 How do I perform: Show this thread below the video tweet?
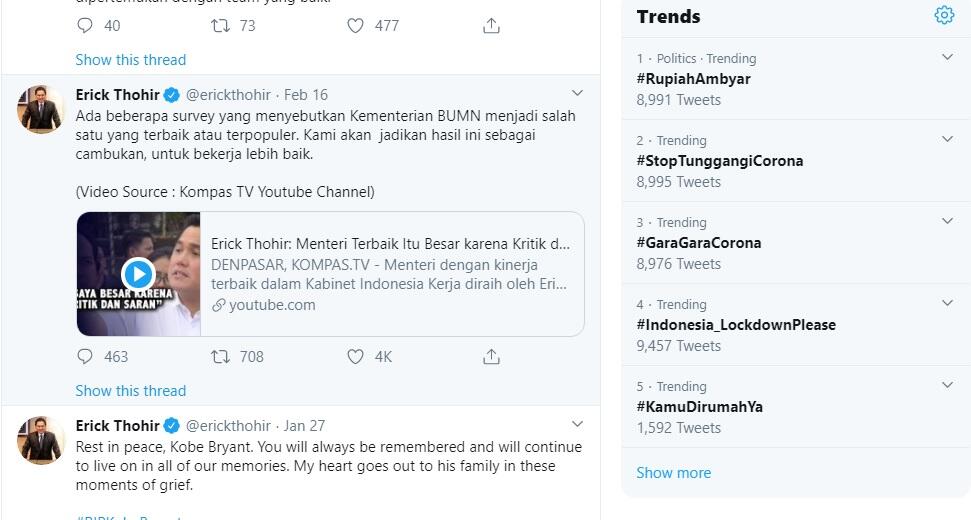131,391
